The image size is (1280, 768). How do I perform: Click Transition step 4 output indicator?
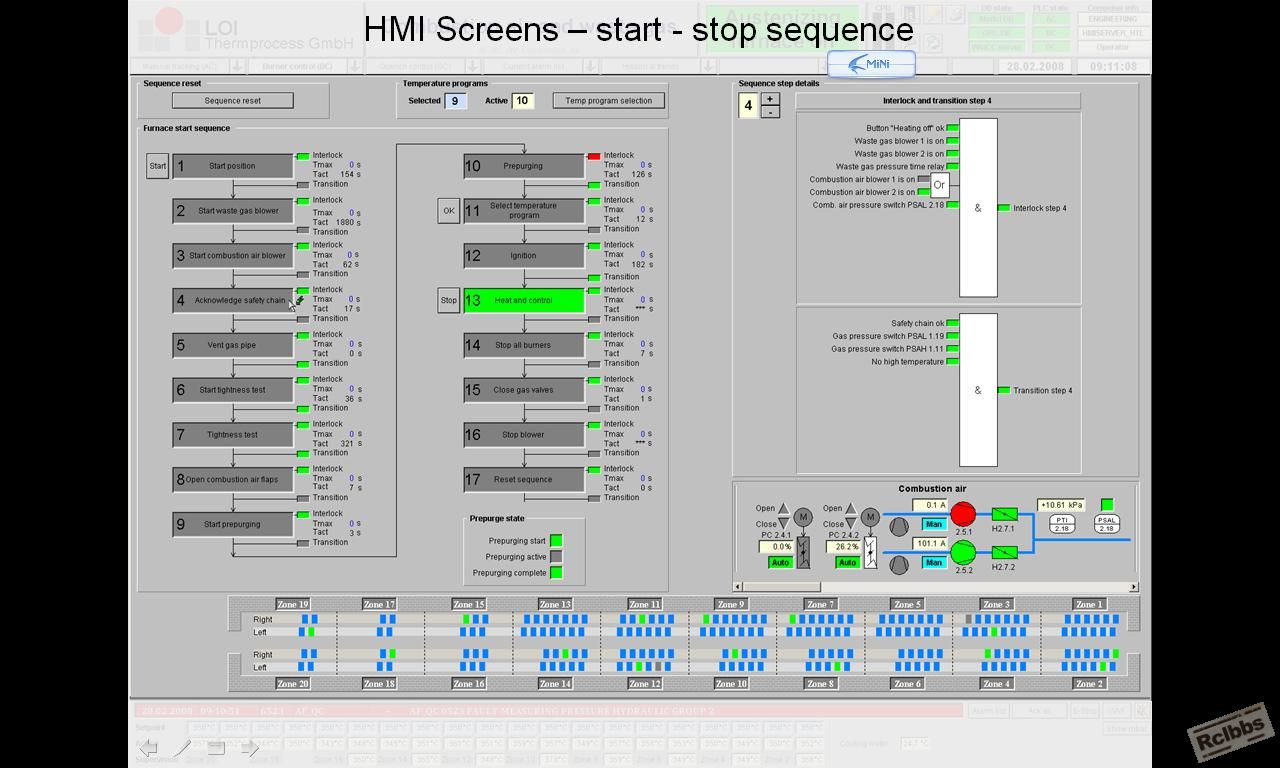click(1003, 390)
